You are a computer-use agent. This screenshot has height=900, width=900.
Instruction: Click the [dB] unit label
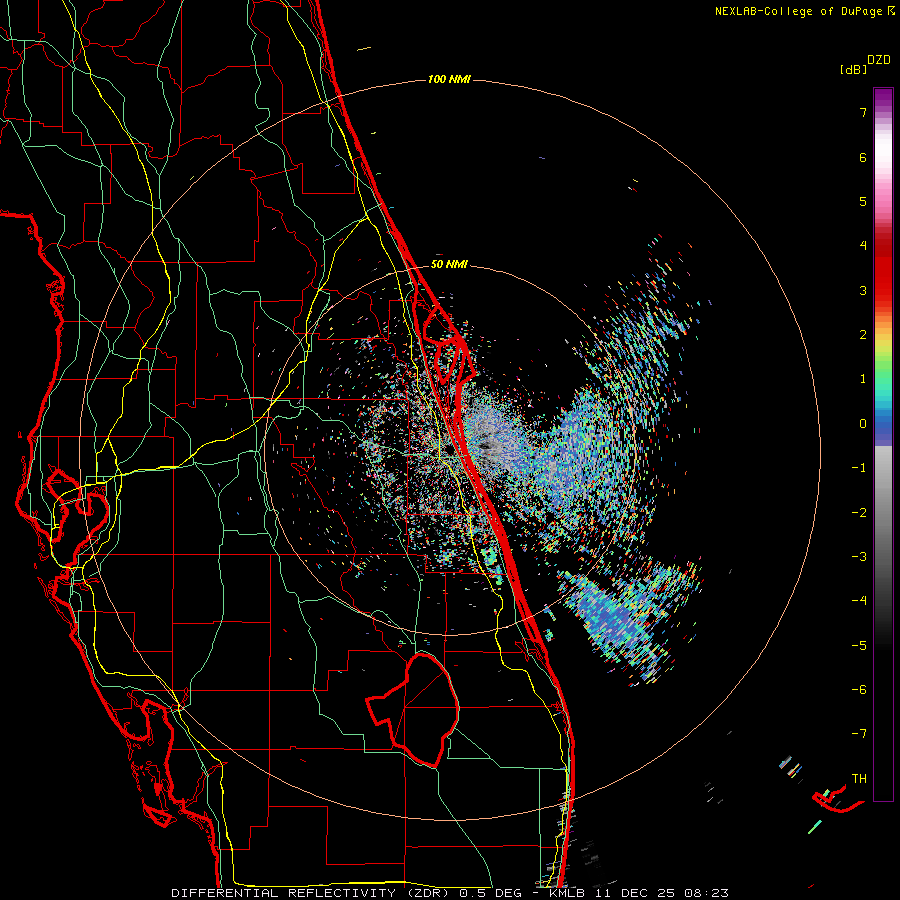853,70
